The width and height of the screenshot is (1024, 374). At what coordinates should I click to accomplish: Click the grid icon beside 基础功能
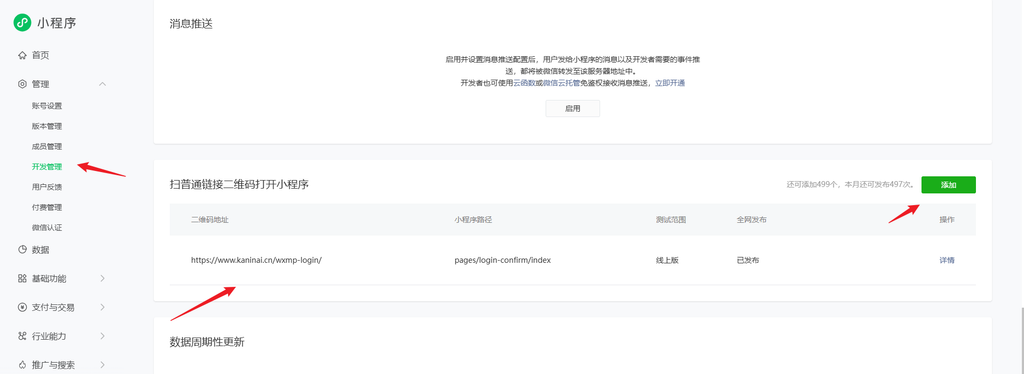(22, 279)
